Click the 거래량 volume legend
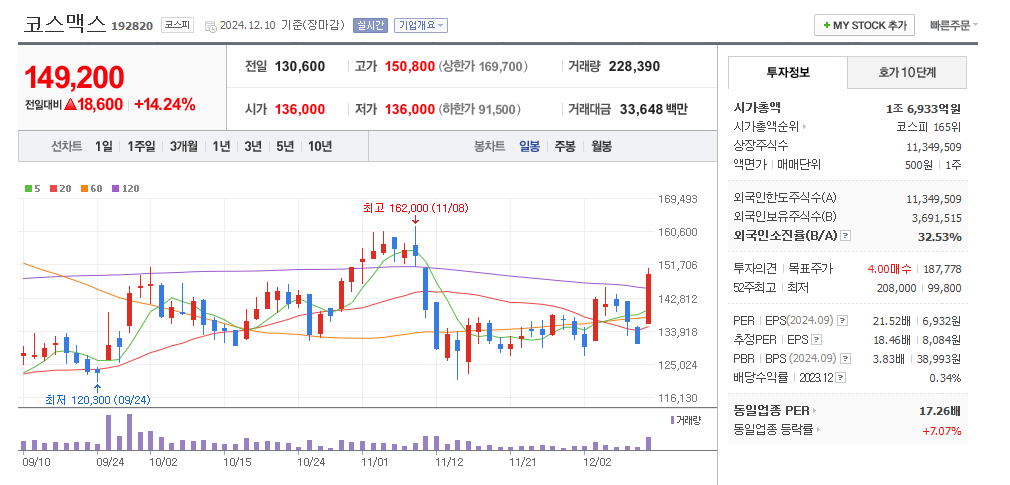Screen dimensions: 1010x485 click(x=685, y=420)
